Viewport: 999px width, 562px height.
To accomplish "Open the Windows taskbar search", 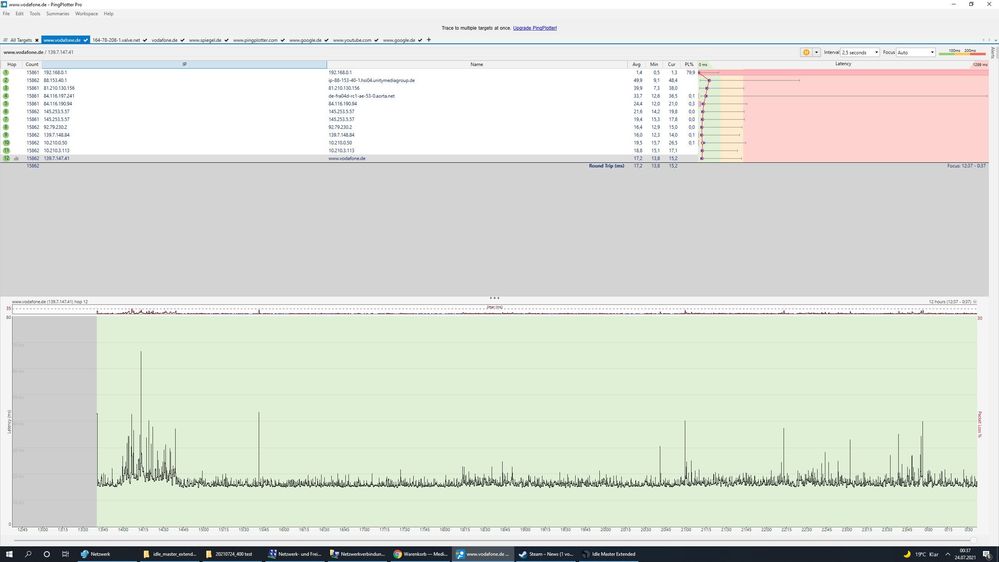I will (28, 554).
